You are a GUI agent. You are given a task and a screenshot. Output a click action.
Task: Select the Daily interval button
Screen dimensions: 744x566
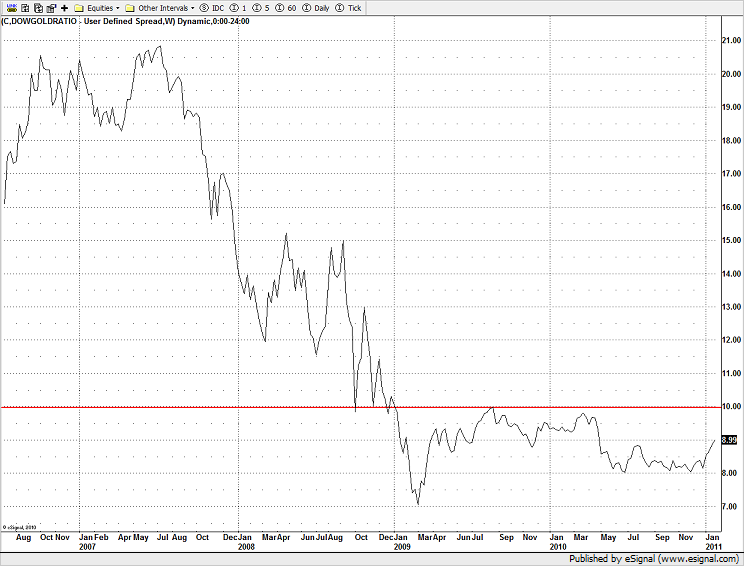(316, 8)
